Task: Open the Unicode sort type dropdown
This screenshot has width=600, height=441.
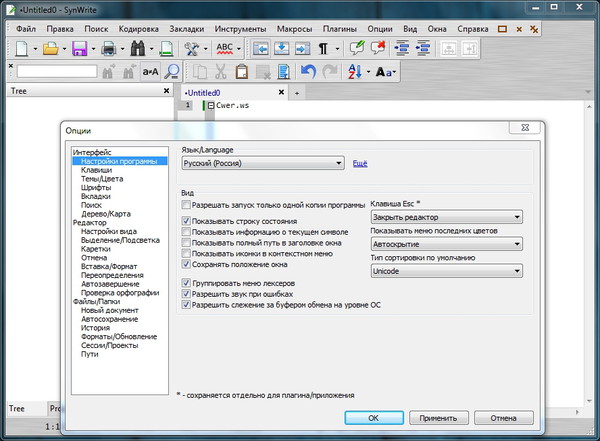Action: [x=446, y=270]
